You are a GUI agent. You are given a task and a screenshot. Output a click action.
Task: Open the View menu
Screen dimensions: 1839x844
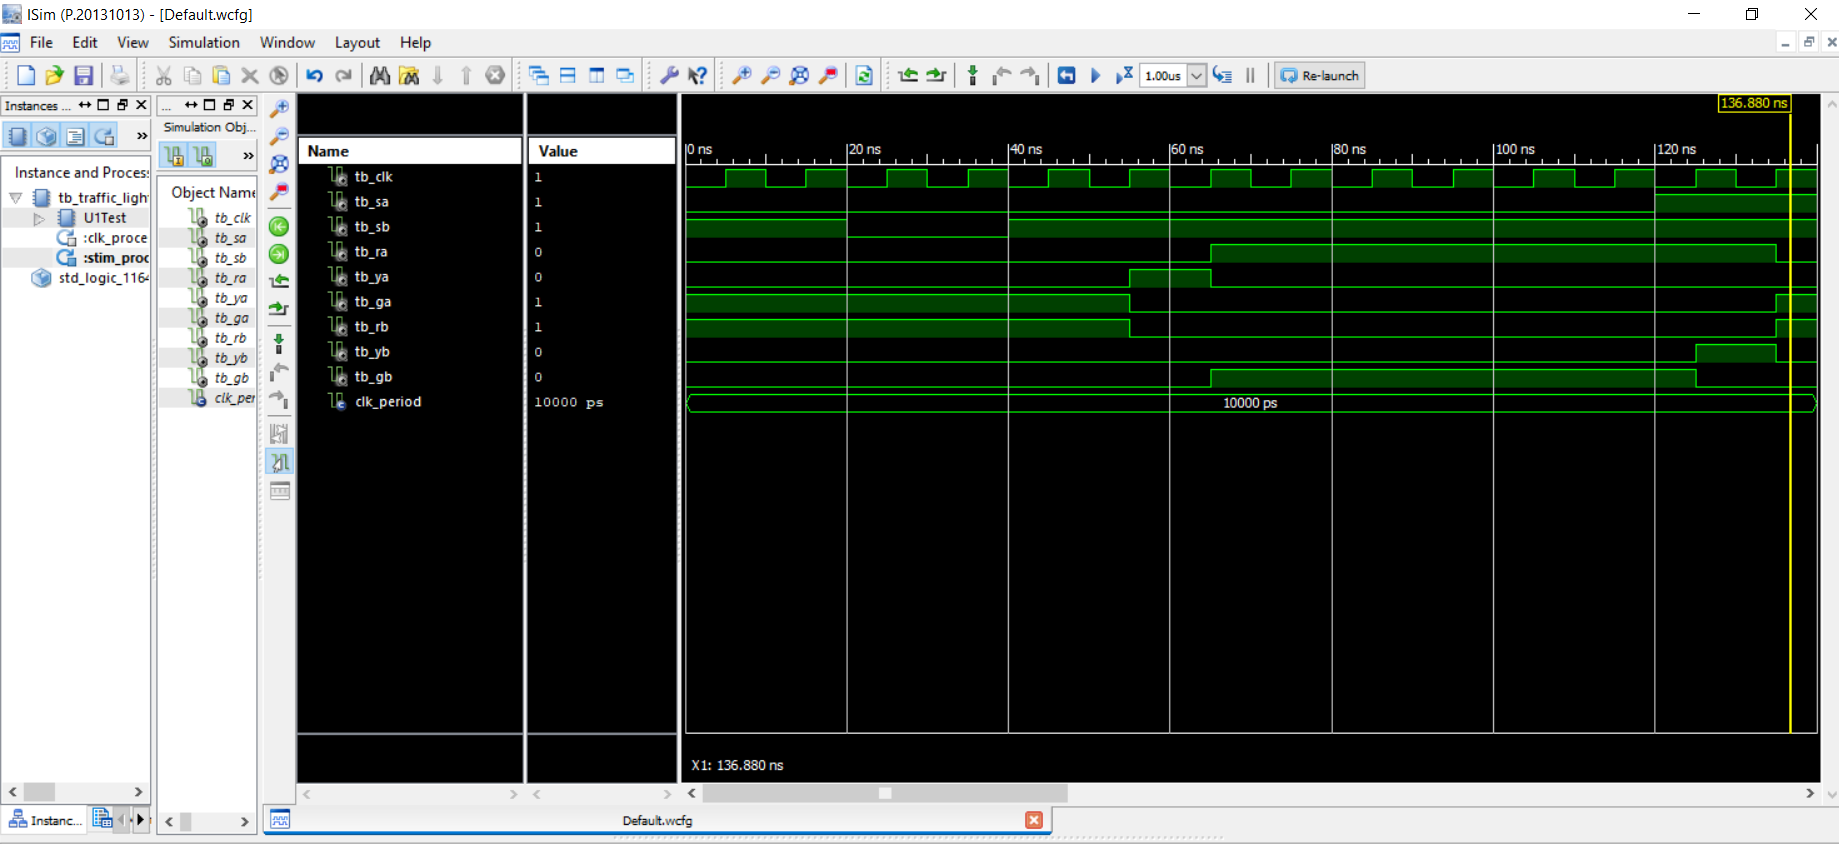pos(133,42)
